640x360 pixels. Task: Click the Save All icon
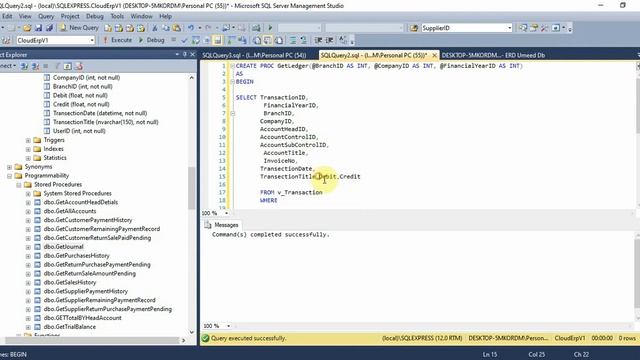[49, 28]
